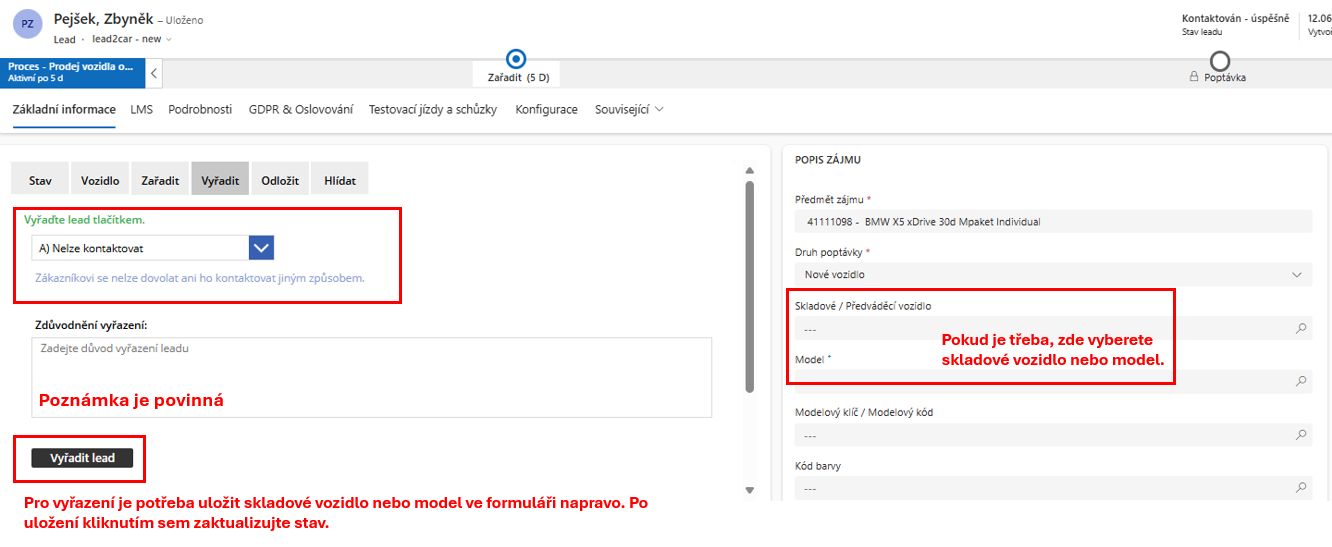Screen dimensions: 1332x547
Task: Click the scroll-down arrow of left panel
Action: point(750,490)
